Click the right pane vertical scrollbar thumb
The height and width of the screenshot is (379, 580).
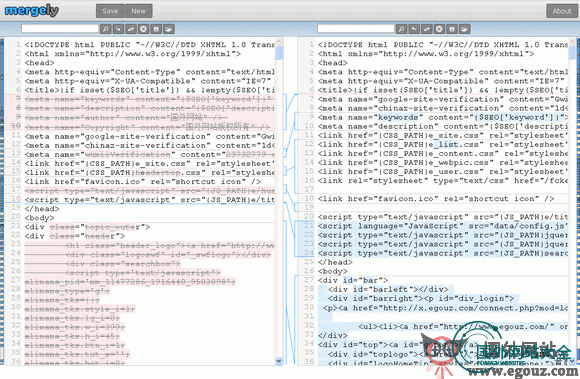point(572,53)
